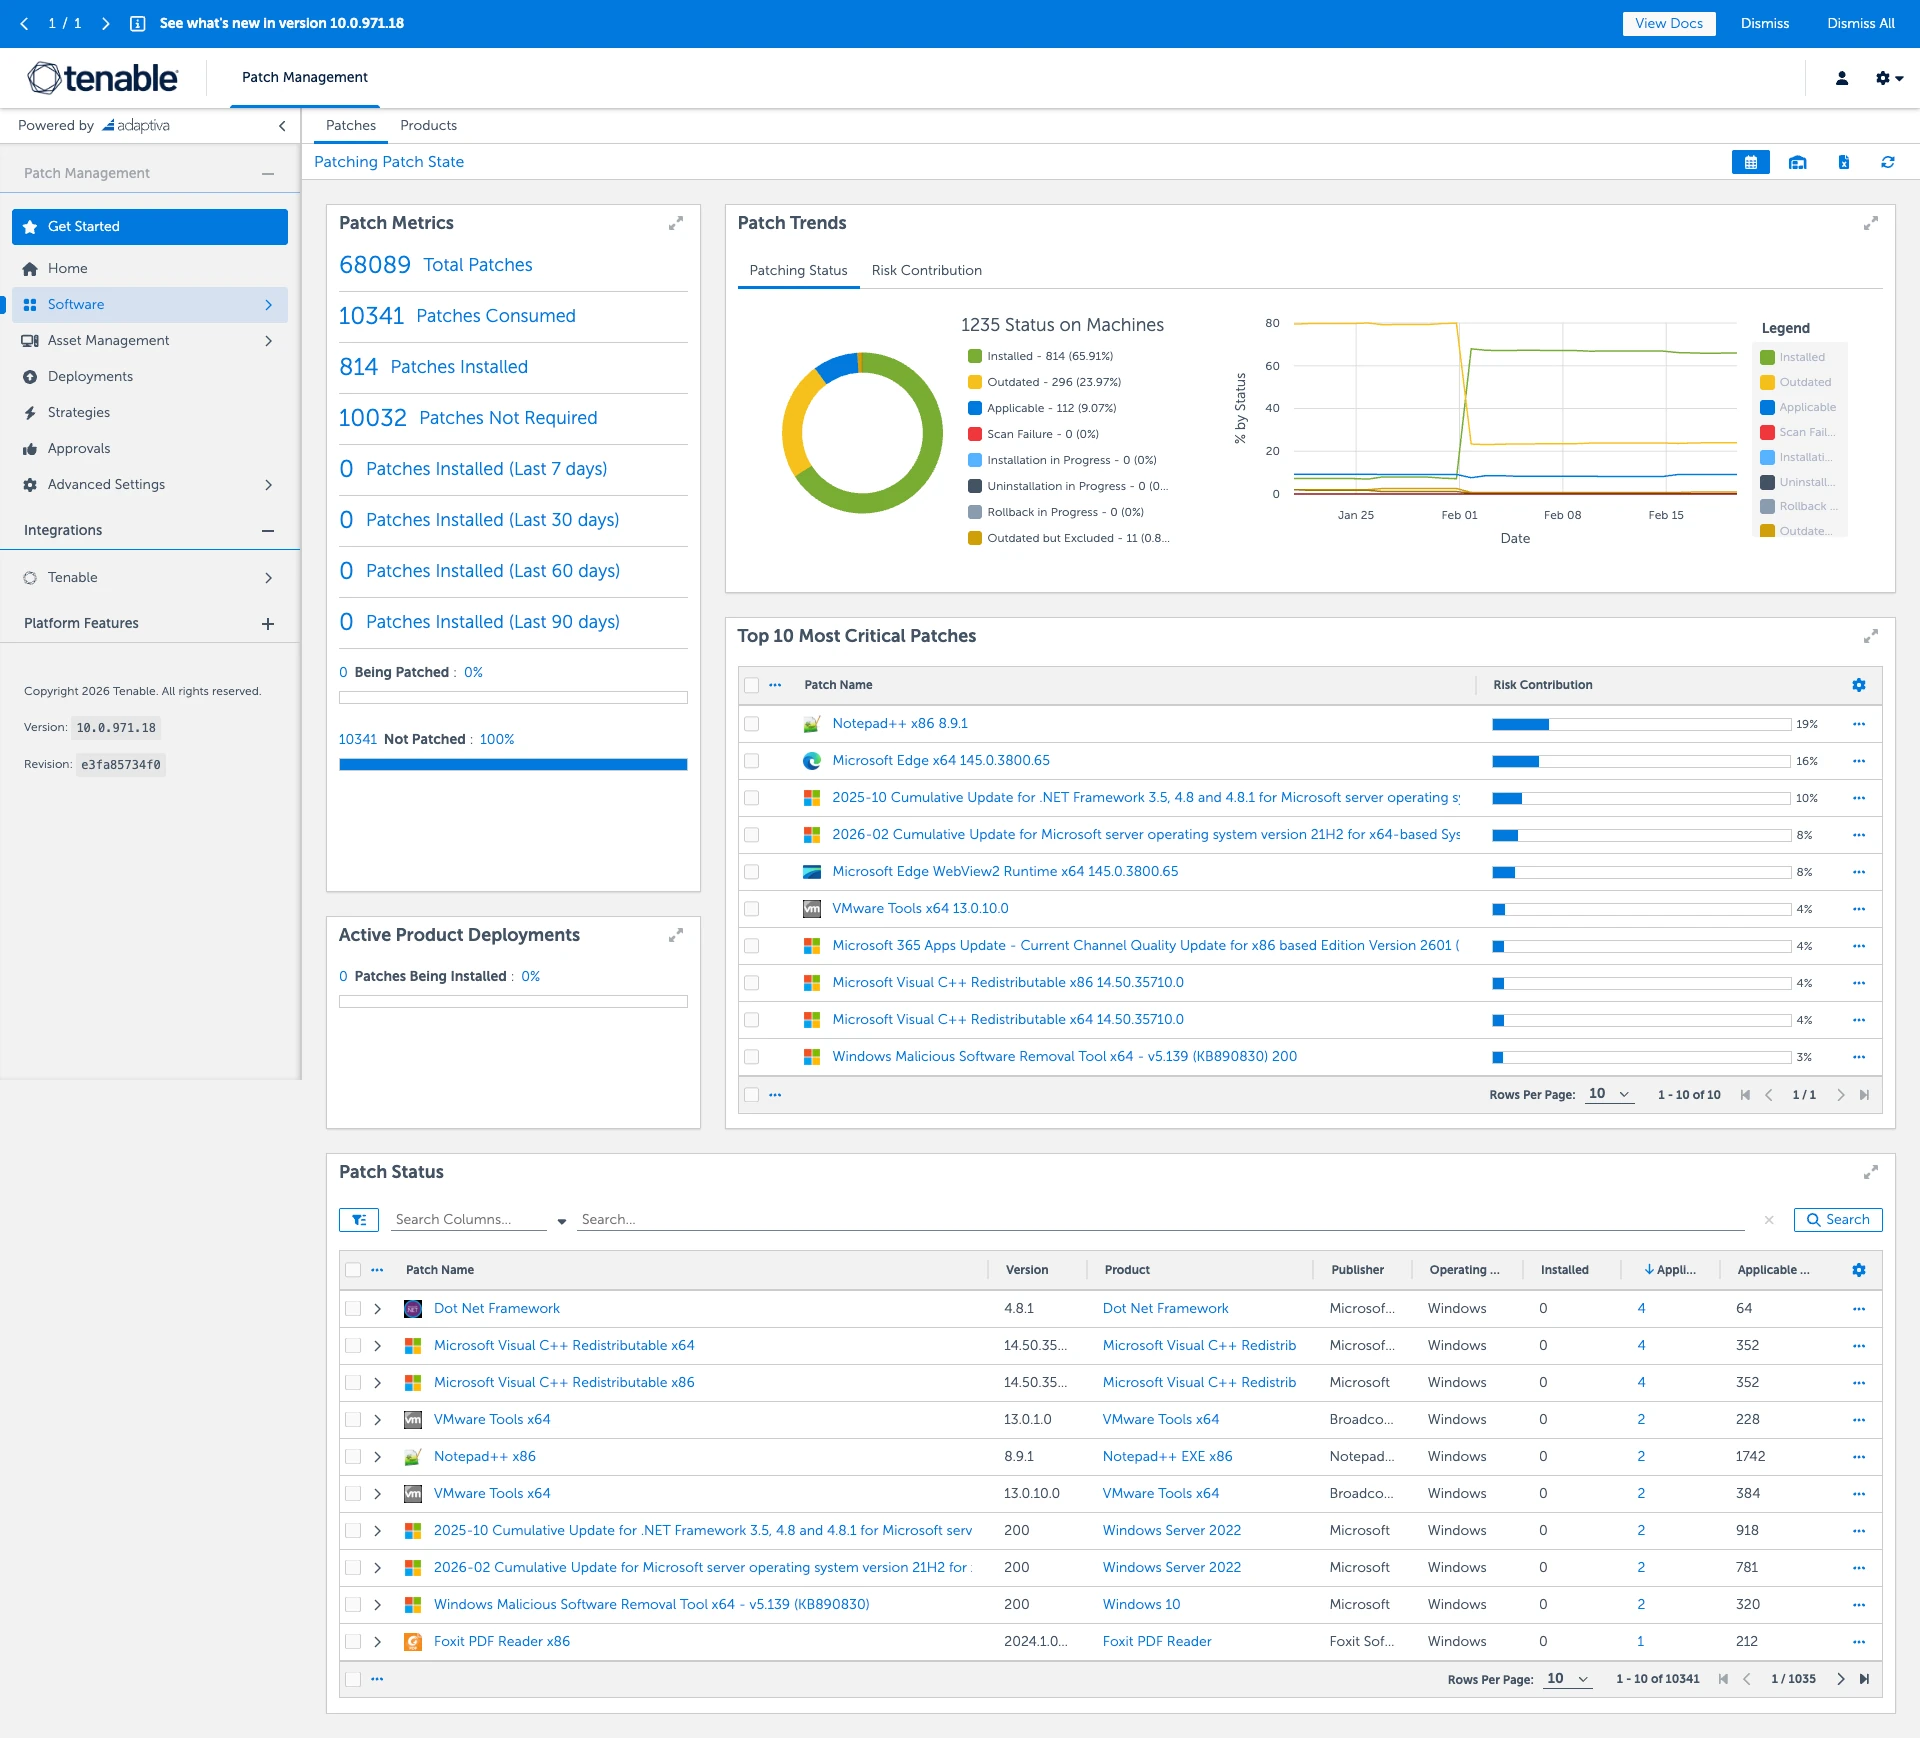Screen dimensions: 1920x1738
Task: Select the Patching Status tab
Action: (798, 271)
